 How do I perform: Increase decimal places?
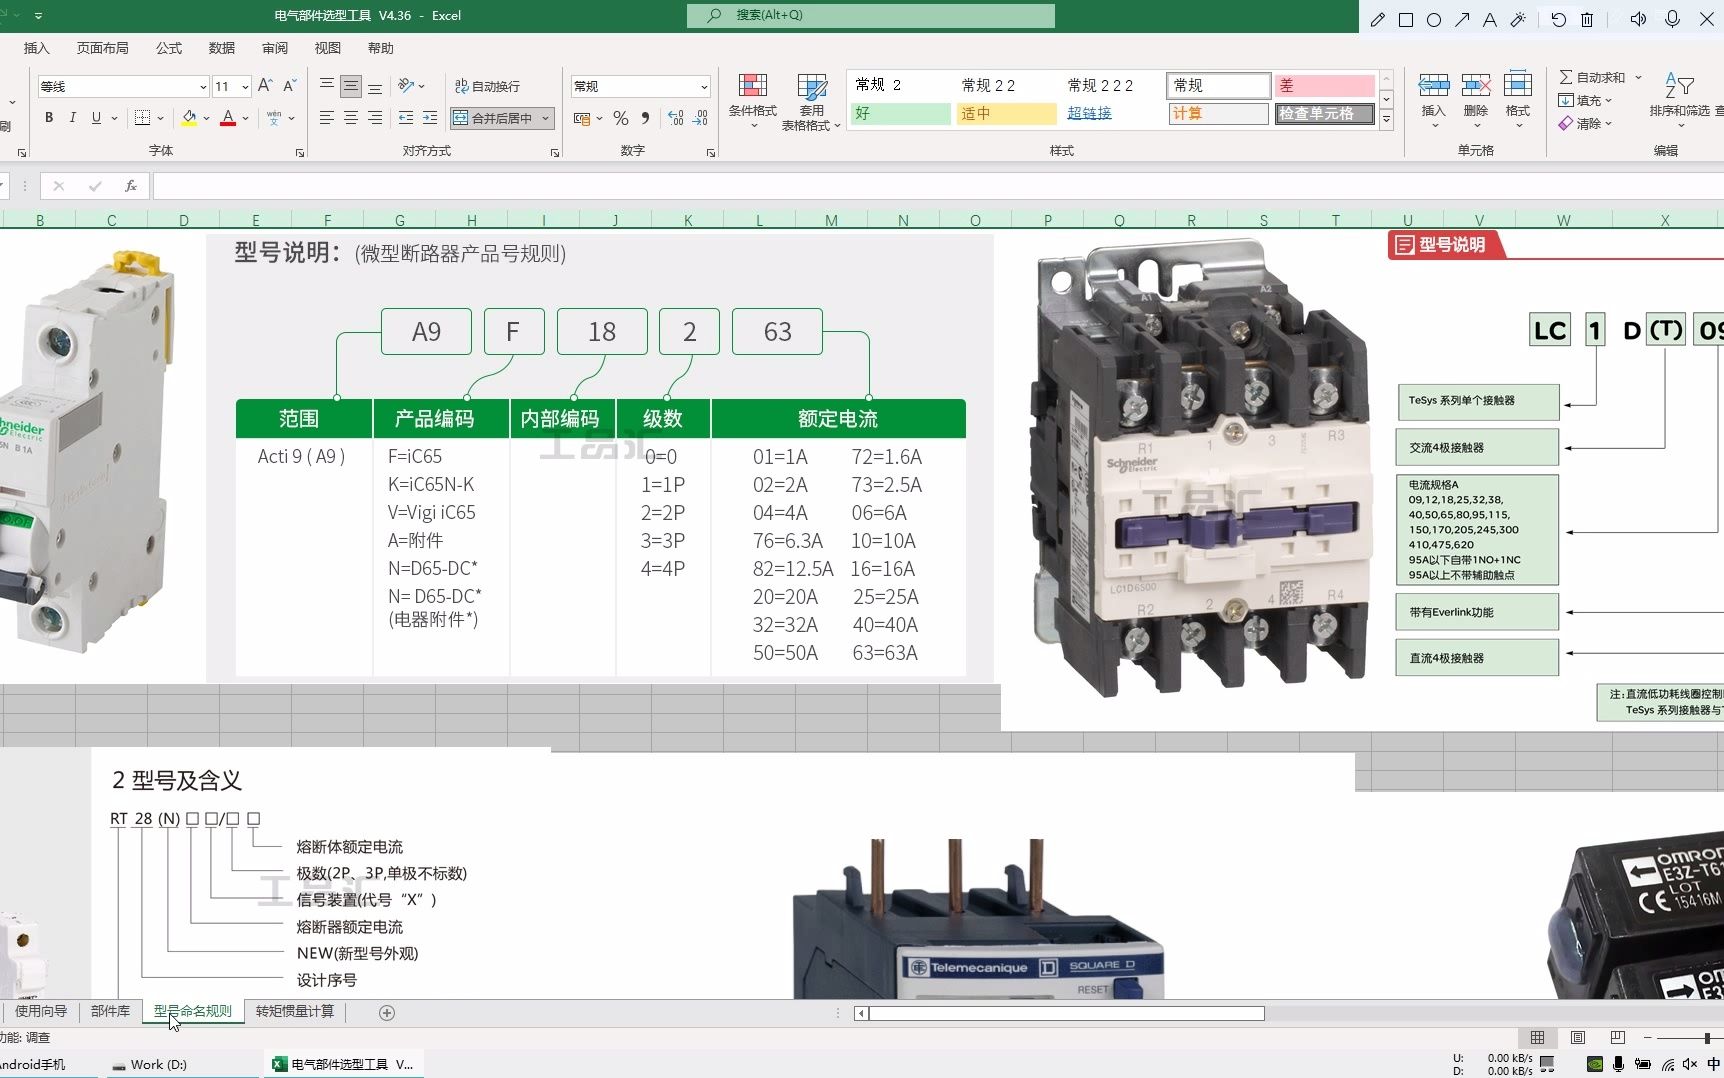[x=676, y=118]
